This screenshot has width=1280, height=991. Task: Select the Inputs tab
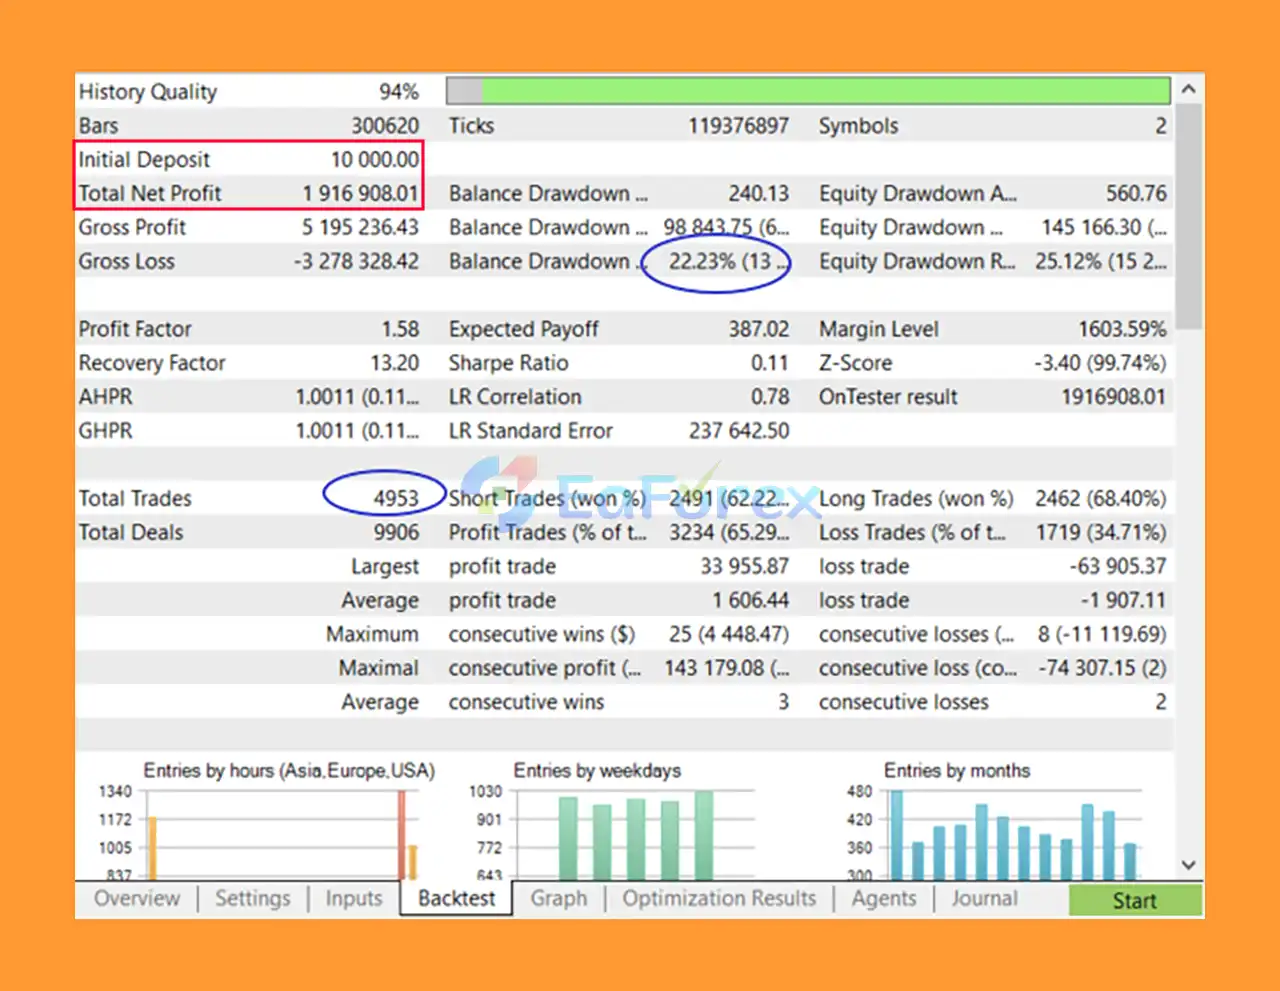tap(354, 898)
